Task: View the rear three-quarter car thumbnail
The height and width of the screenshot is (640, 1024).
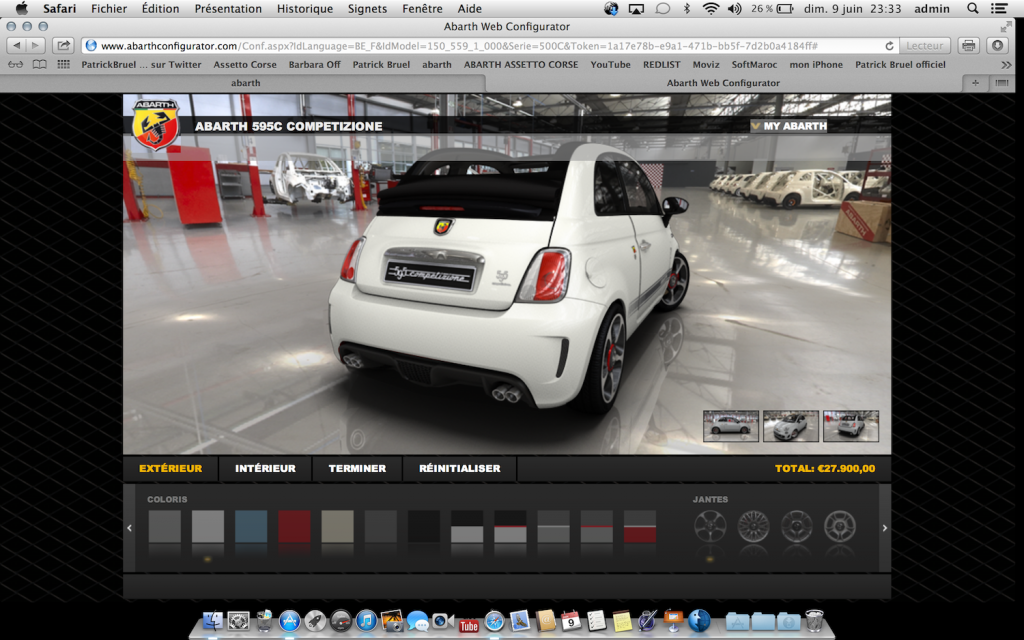Action: [851, 426]
